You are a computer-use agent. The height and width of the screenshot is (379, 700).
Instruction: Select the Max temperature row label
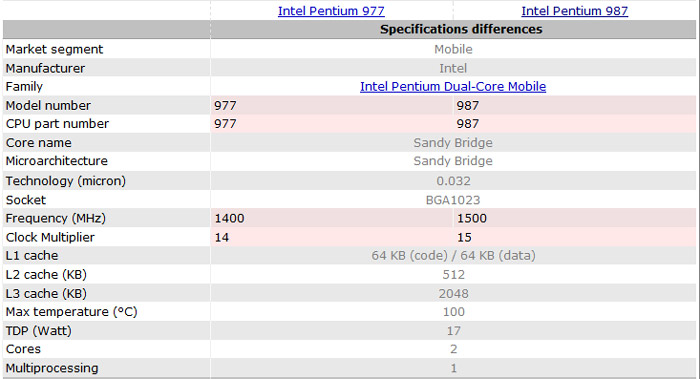tap(71, 312)
